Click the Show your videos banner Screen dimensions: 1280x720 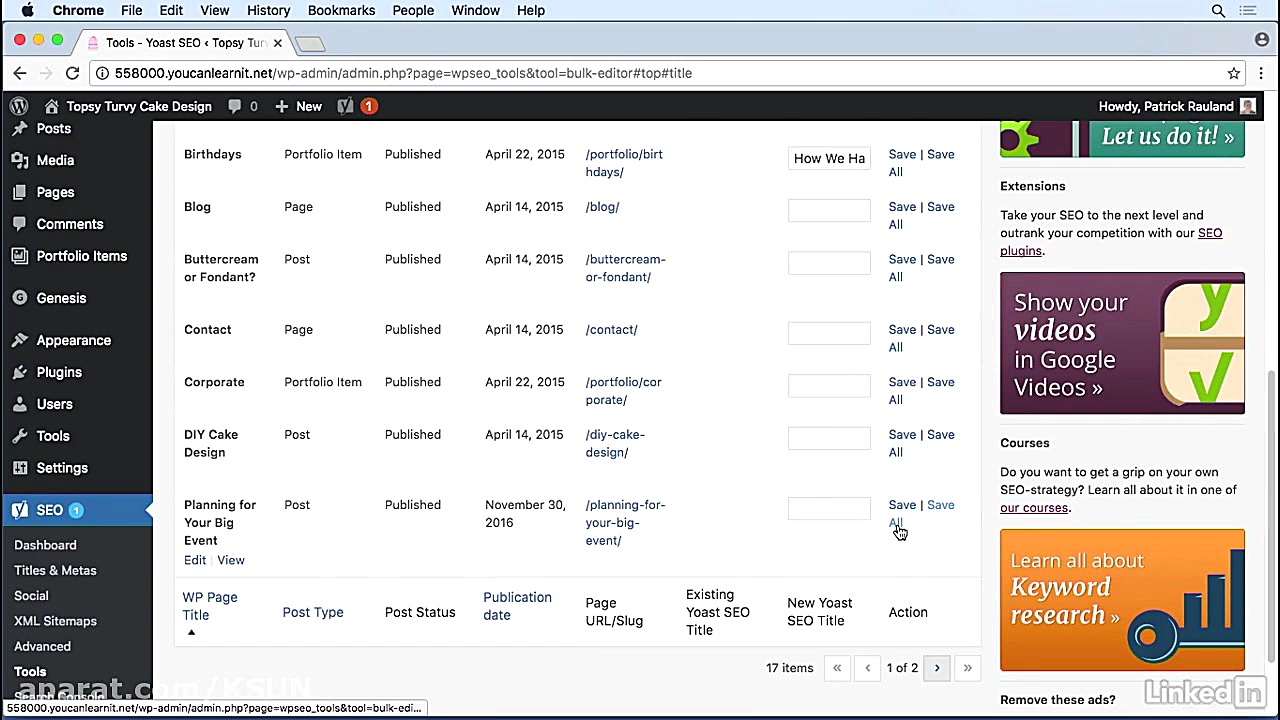[x=1122, y=343]
